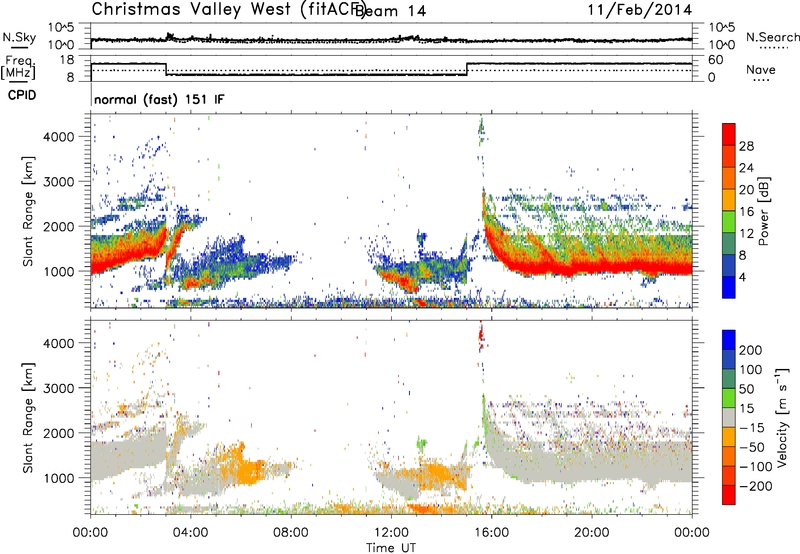
Task: Click the '-200' tick on velocity colorbar
Action: [x=756, y=486]
